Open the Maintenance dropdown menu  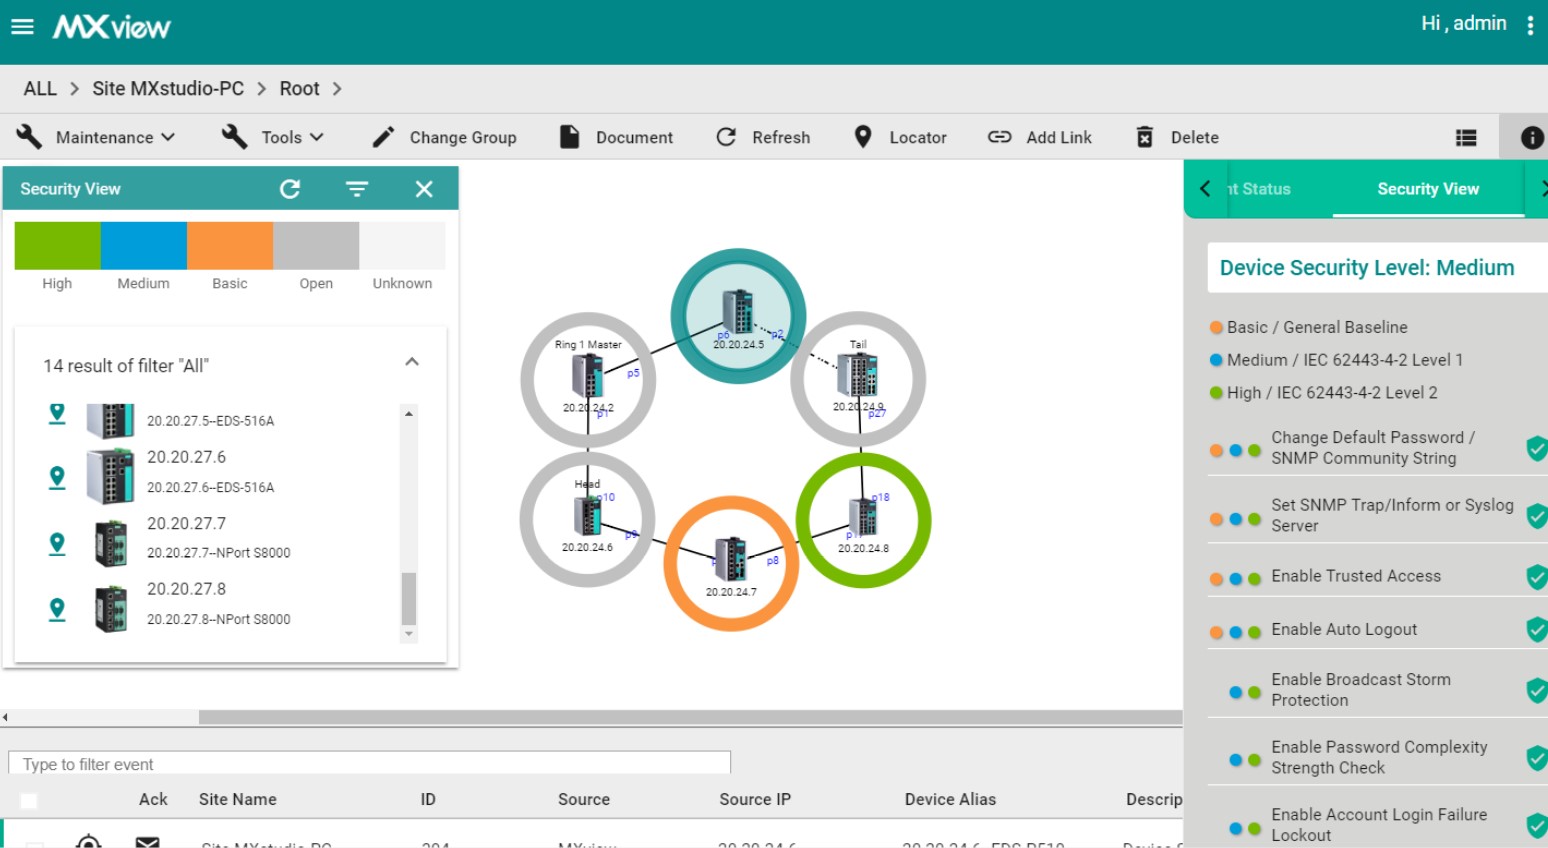click(x=96, y=137)
